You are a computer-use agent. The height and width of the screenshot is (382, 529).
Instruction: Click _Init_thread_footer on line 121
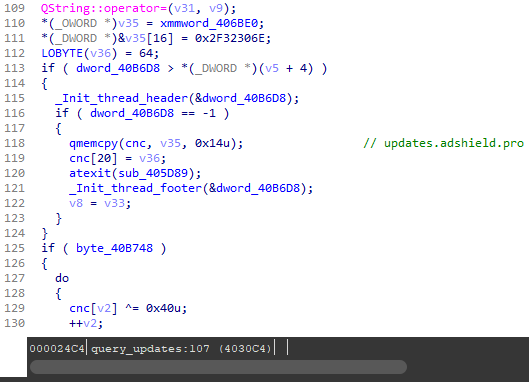(135, 188)
